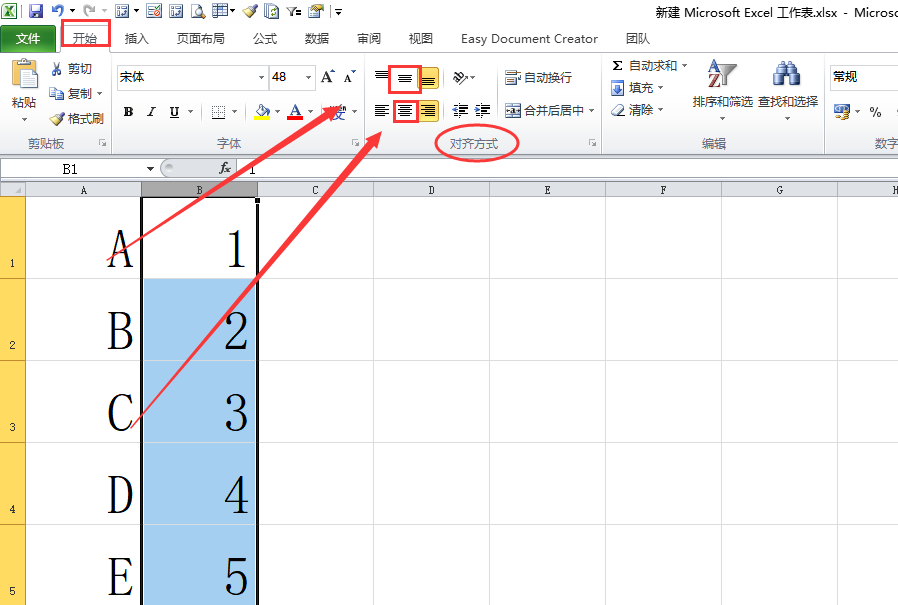This screenshot has width=898, height=605.
Task: Open the font color dropdown arrow
Action: (310, 112)
